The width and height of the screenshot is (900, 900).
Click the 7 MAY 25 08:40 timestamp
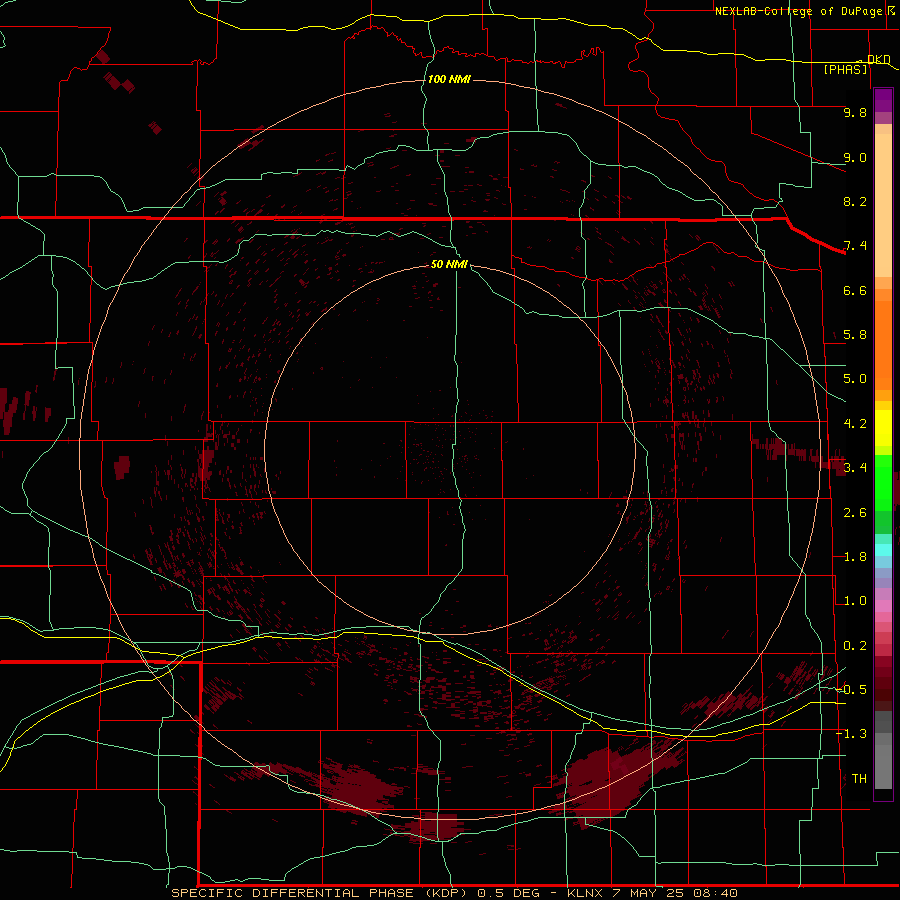pyautogui.click(x=676, y=893)
